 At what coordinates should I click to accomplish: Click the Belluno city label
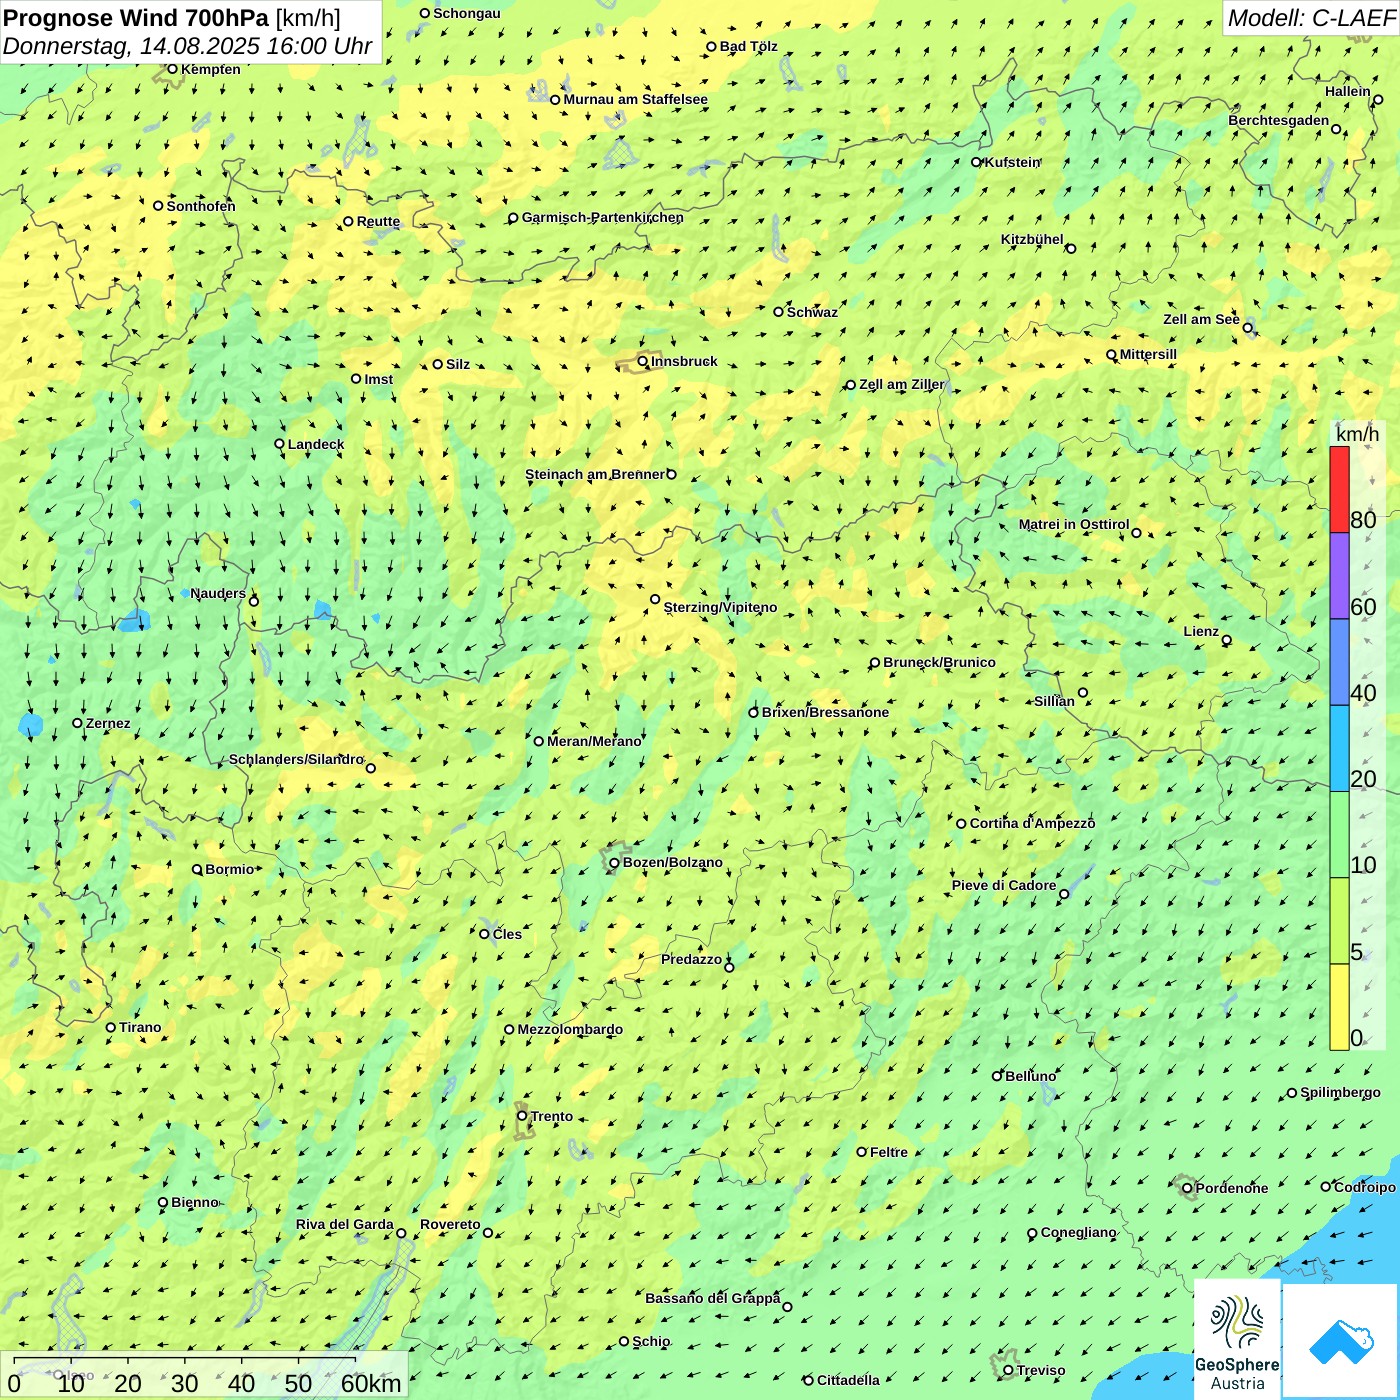coord(1030,1076)
